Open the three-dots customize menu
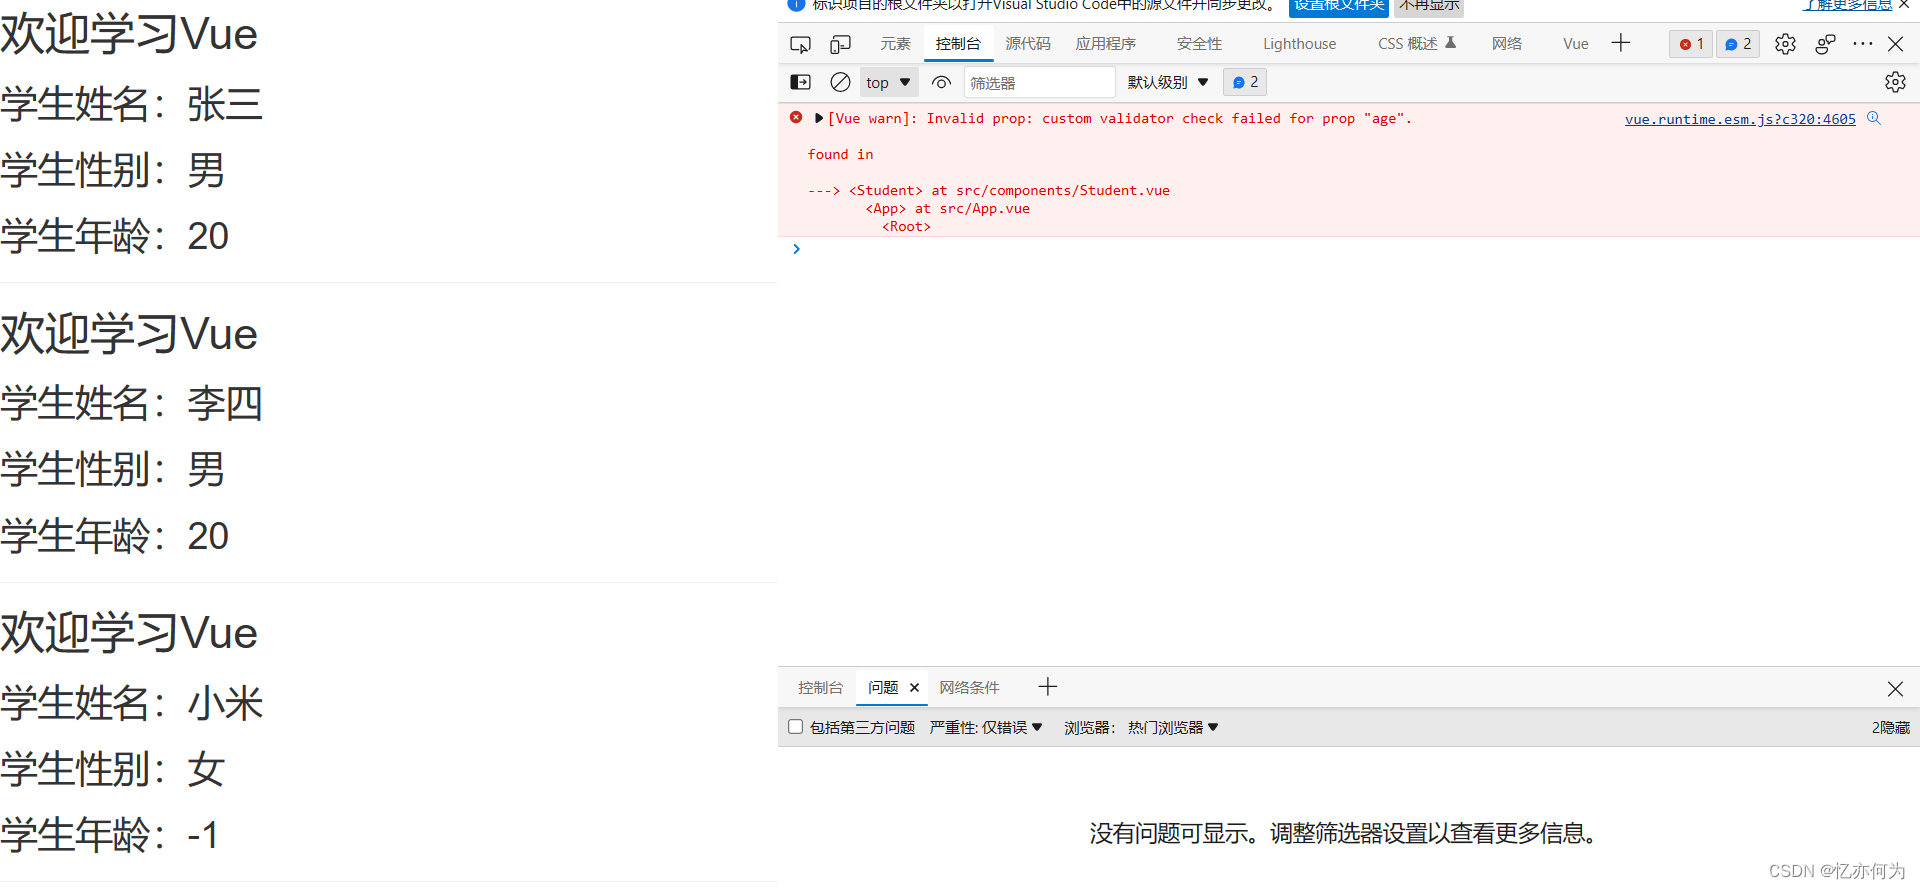Image resolution: width=1920 pixels, height=889 pixels. tap(1862, 44)
